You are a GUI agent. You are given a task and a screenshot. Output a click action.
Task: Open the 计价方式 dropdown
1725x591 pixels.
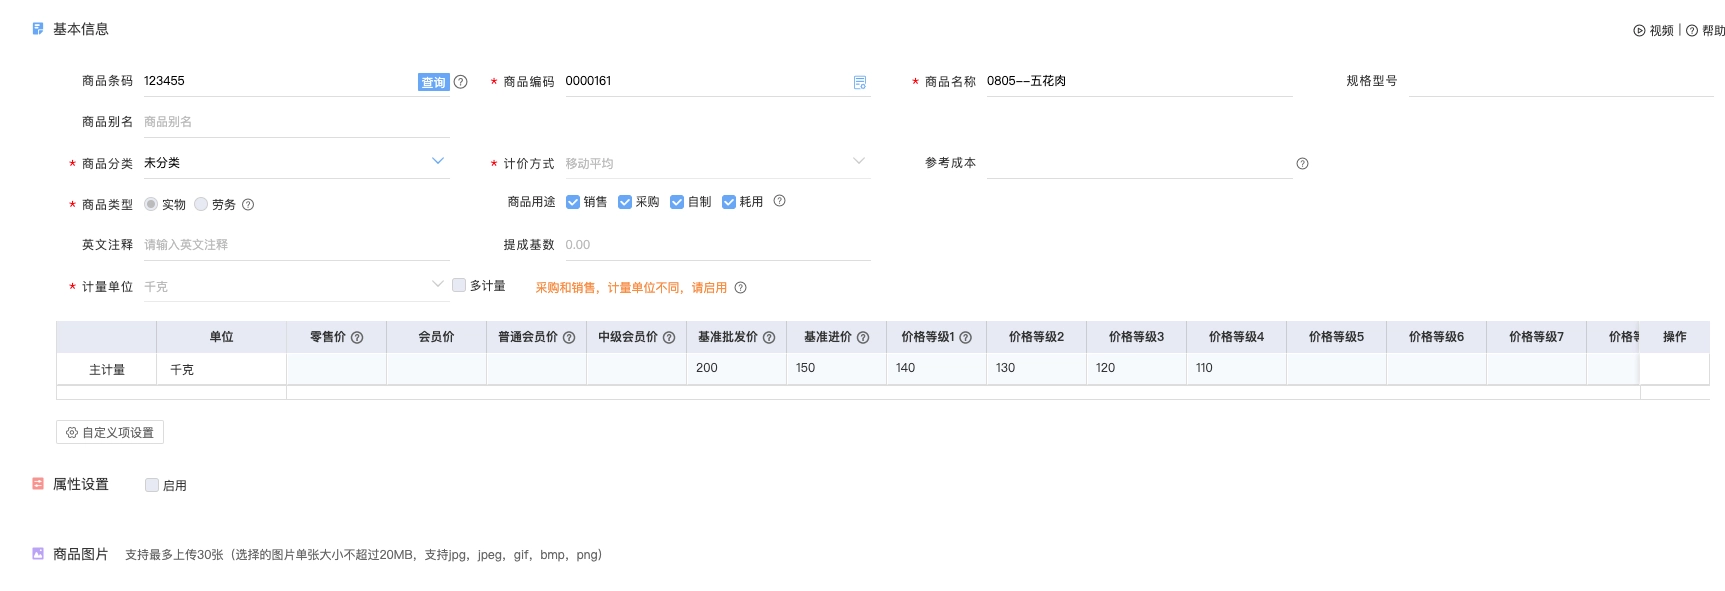858,161
